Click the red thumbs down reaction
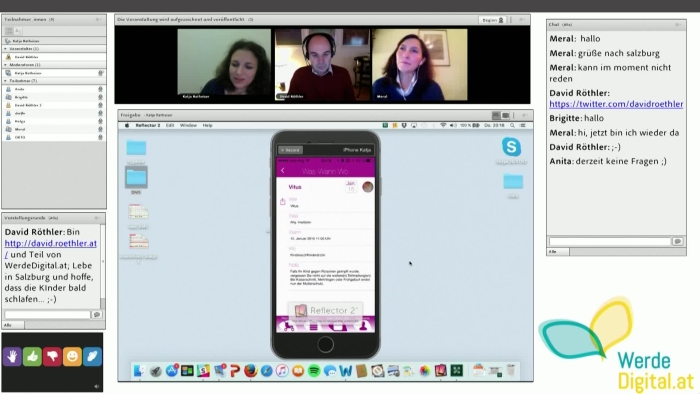The width and height of the screenshot is (700, 394). (52, 357)
